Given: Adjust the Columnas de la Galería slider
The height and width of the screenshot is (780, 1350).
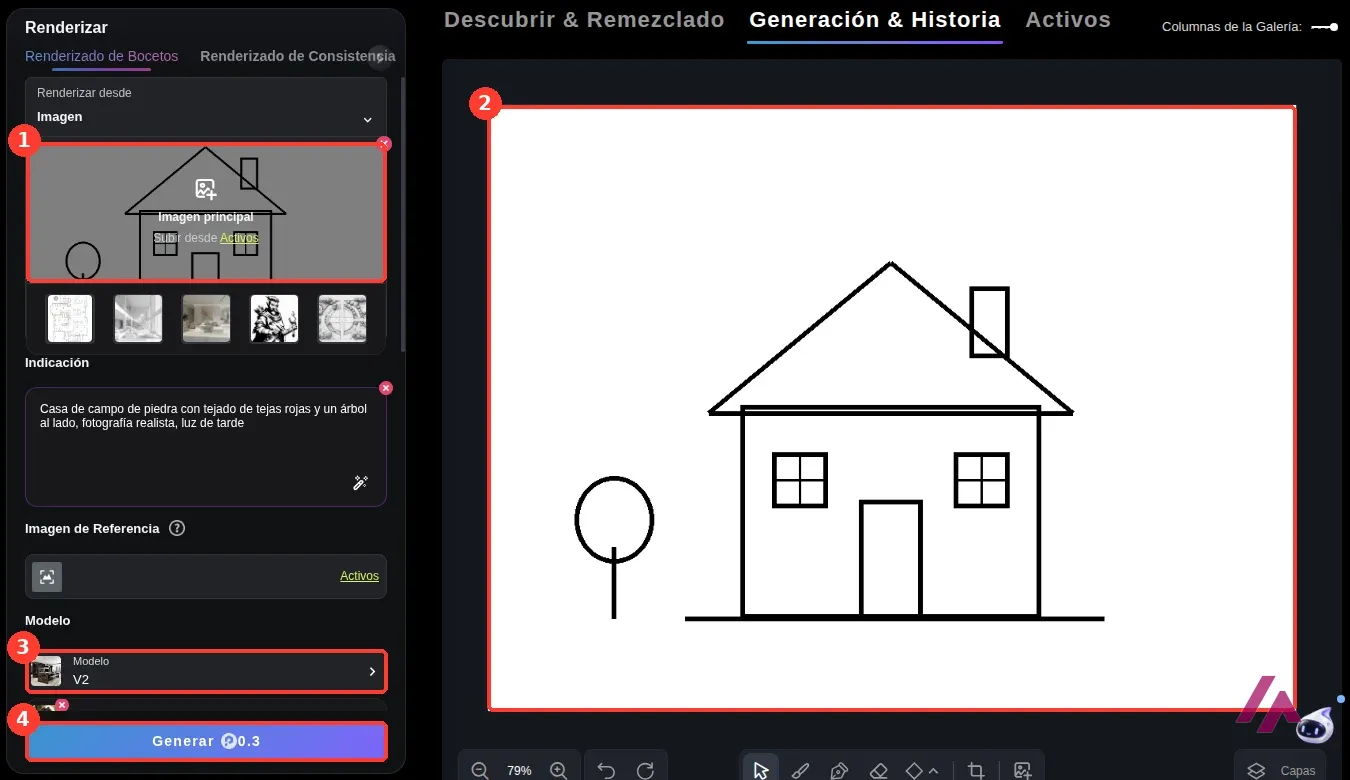Looking at the screenshot, I should pyautogui.click(x=1324, y=27).
